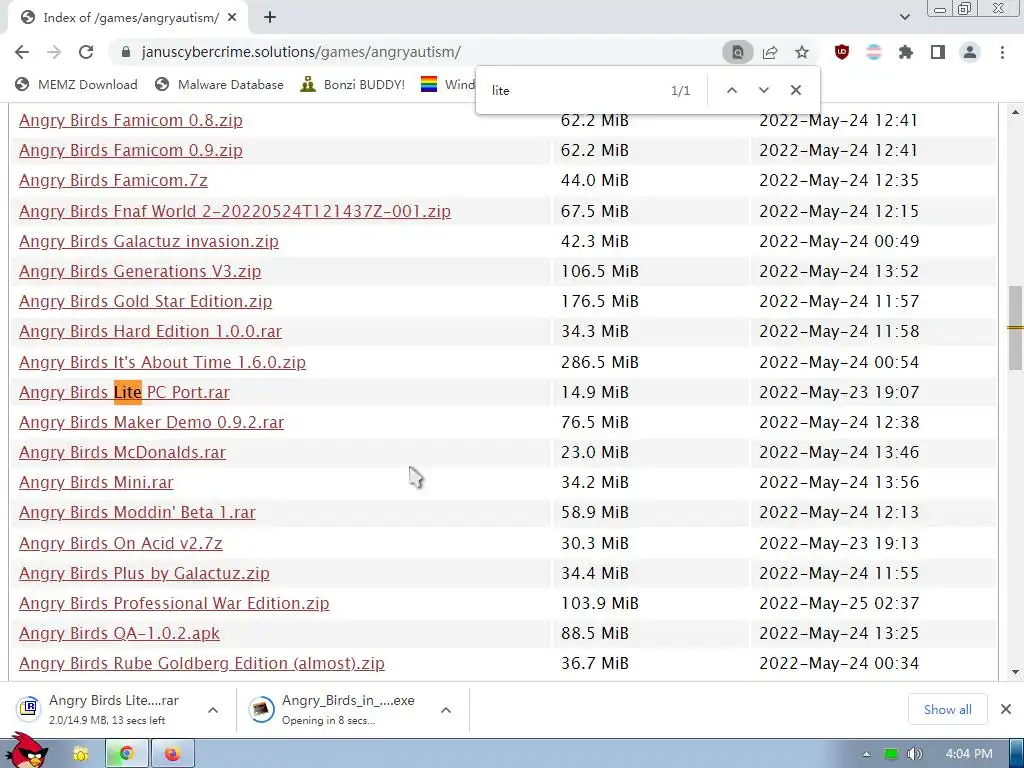This screenshot has width=1024, height=768.
Task: Toggle the browser side panel
Action: (x=938, y=52)
